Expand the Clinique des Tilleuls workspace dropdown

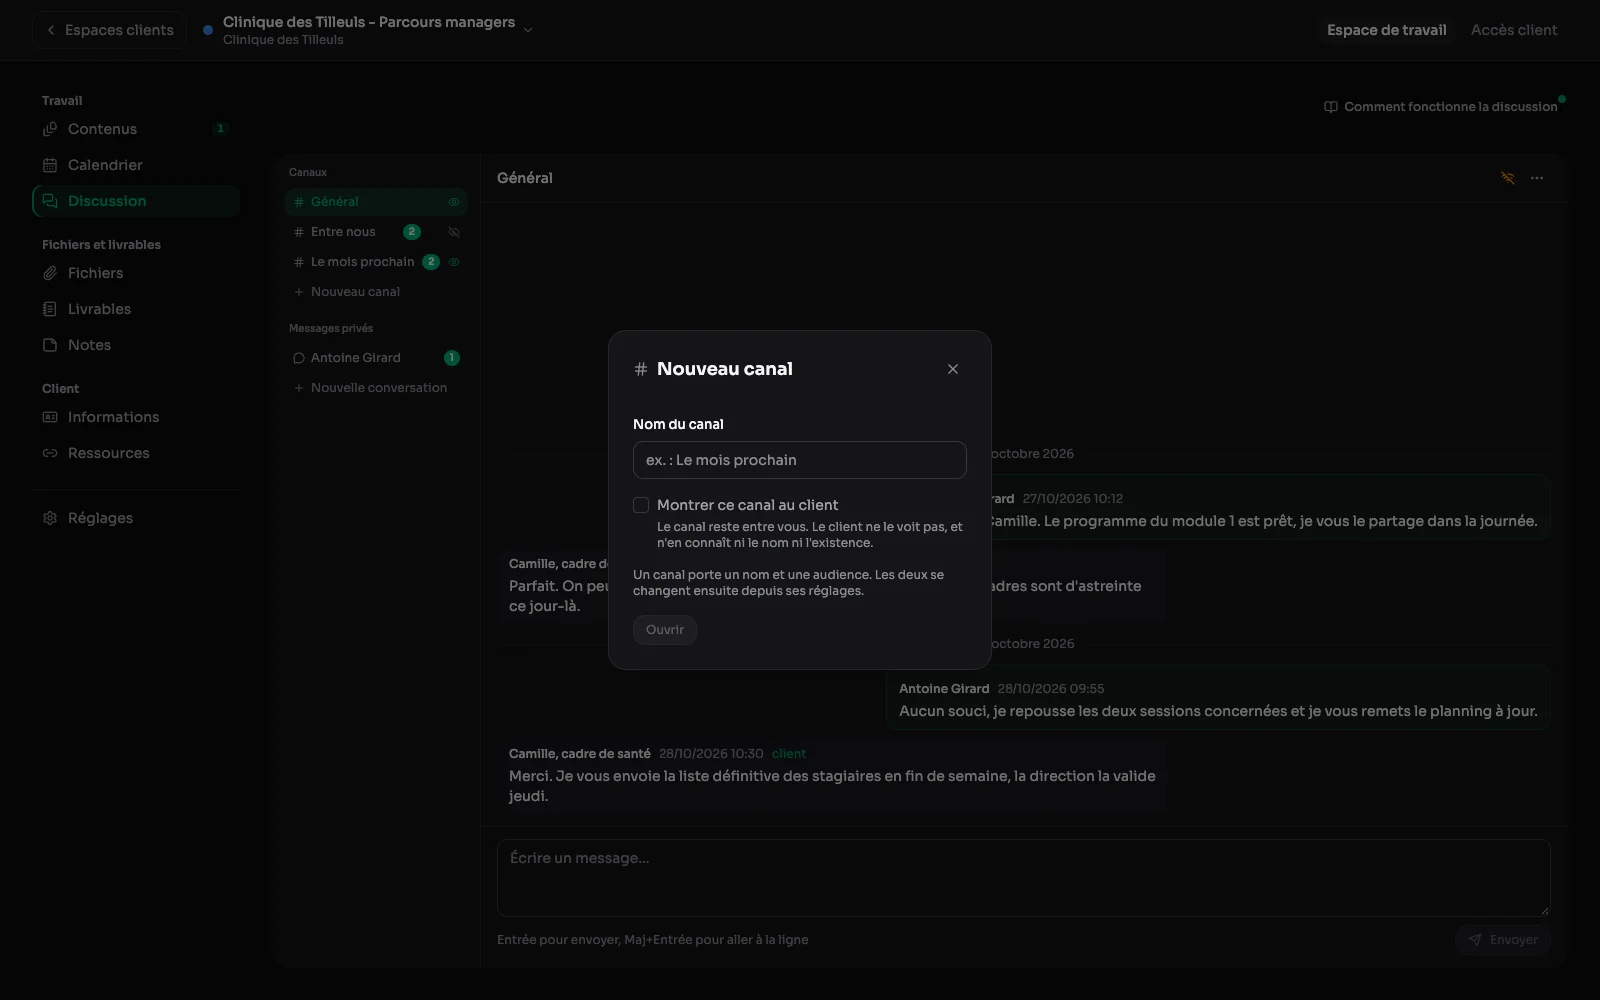tap(528, 30)
